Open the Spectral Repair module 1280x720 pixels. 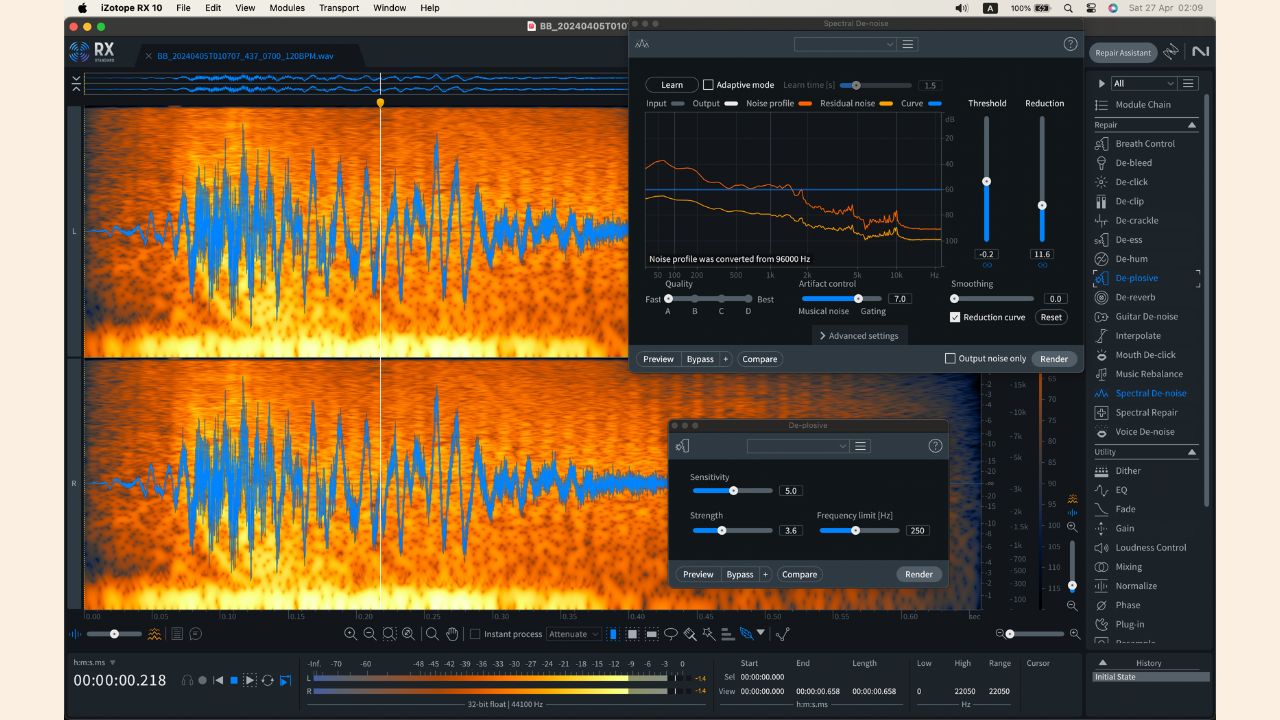click(x=1146, y=412)
